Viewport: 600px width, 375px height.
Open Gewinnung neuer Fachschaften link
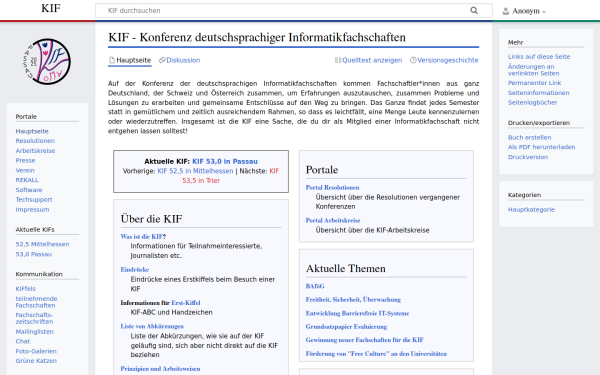[x=365, y=340]
